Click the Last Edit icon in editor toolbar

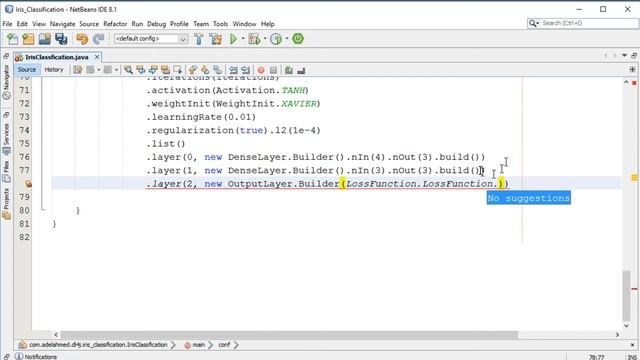(78, 70)
